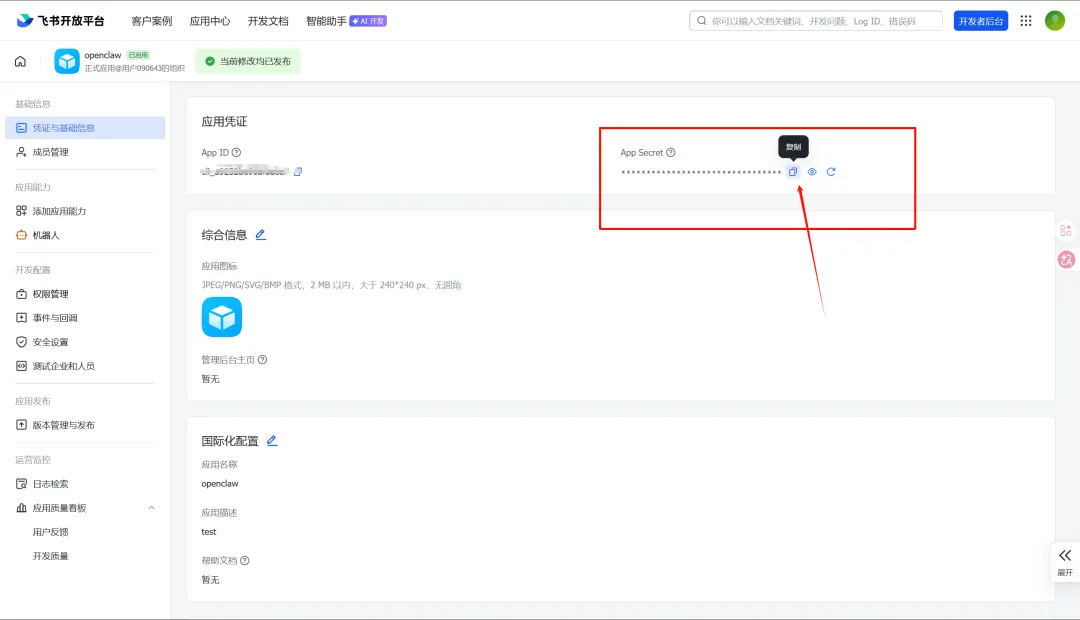This screenshot has height=620, width=1080.
Task: Click the Feishu Open Platform logo
Action: [60, 21]
